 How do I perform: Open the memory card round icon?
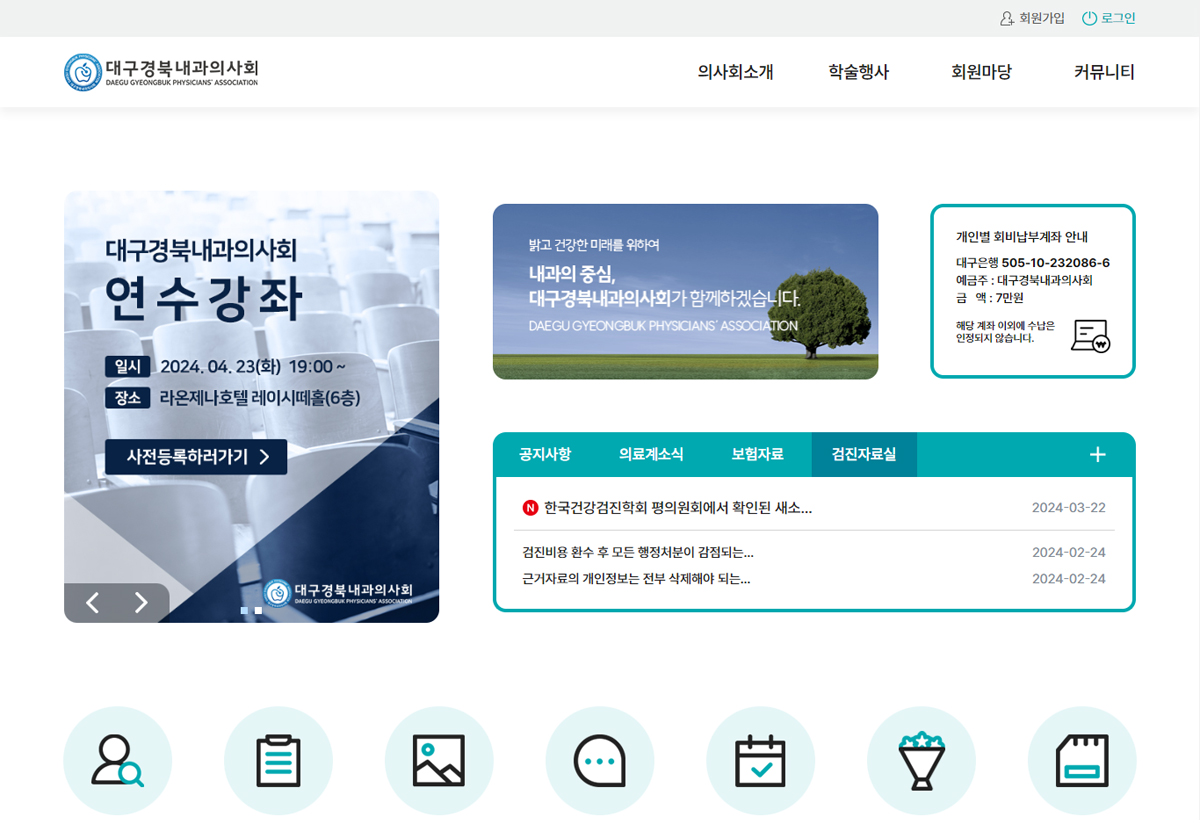click(x=1082, y=761)
